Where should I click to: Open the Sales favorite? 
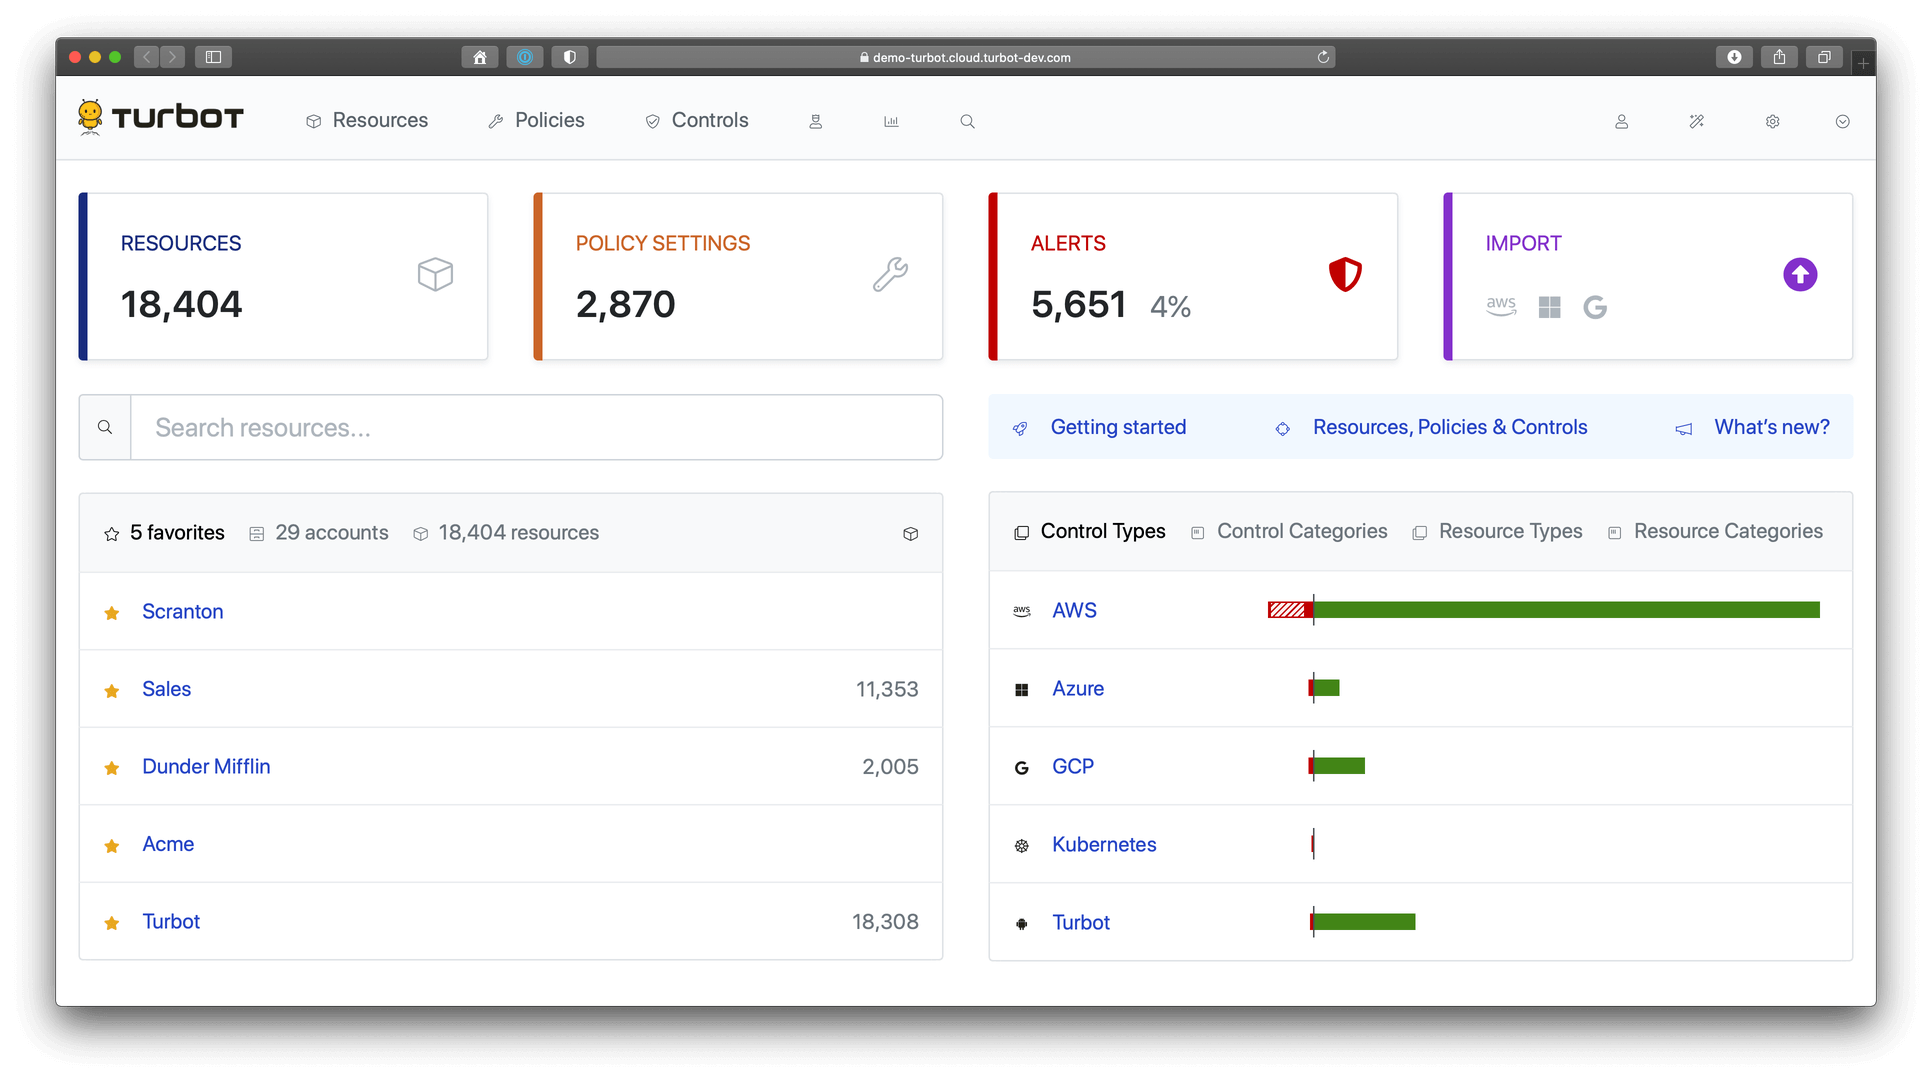coord(166,689)
